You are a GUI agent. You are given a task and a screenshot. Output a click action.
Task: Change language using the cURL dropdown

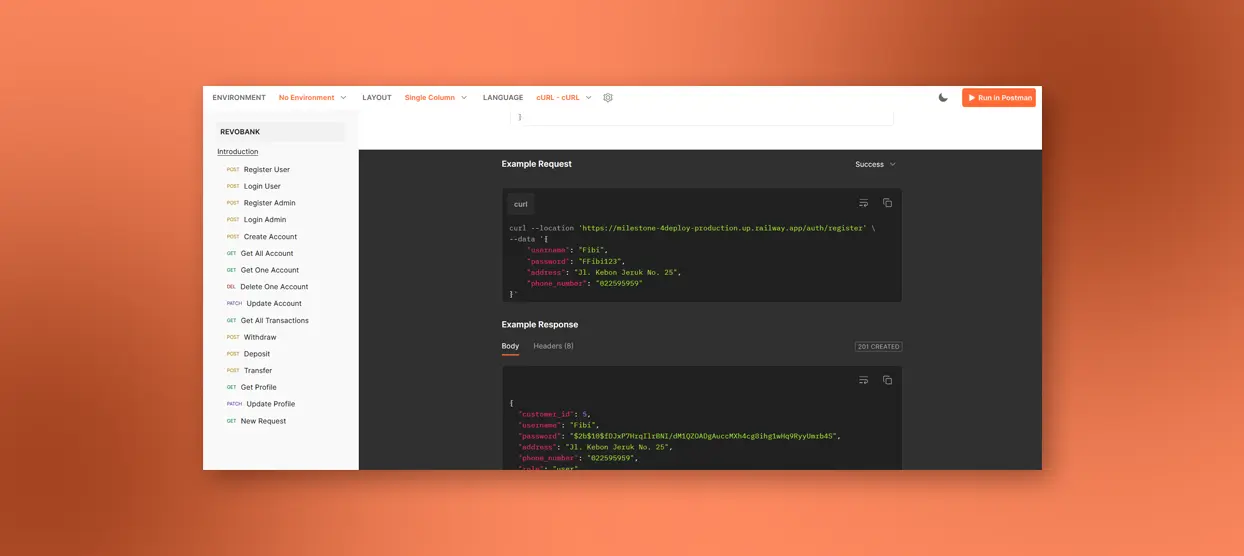564,98
